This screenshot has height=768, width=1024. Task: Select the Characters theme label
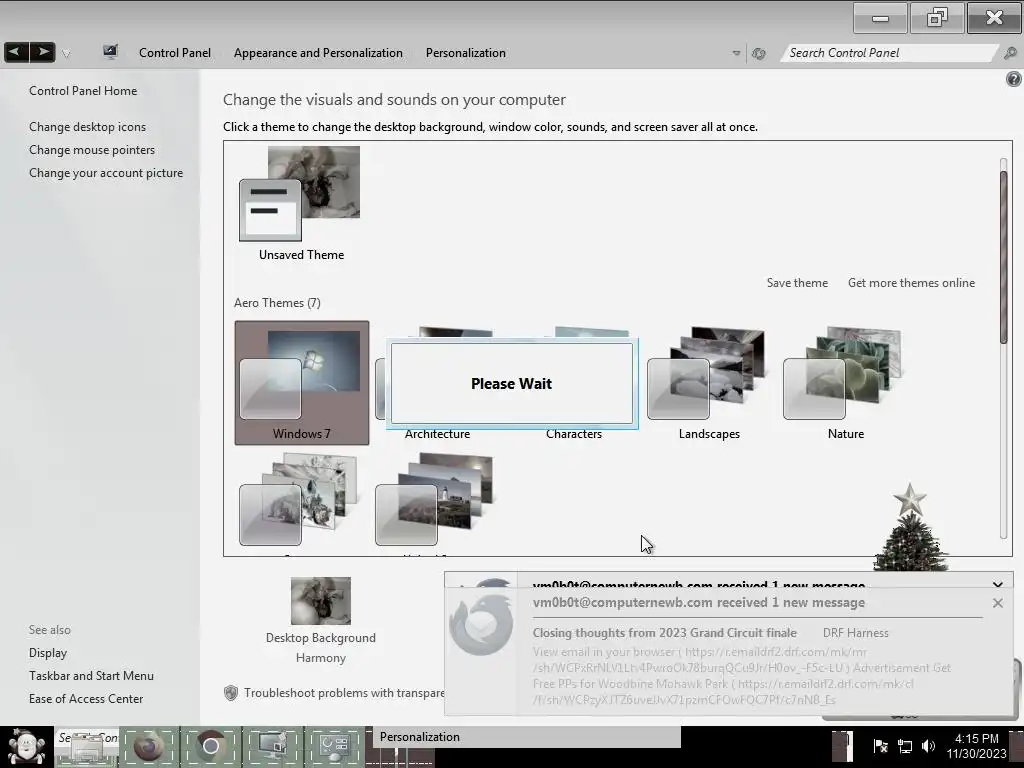coord(573,434)
